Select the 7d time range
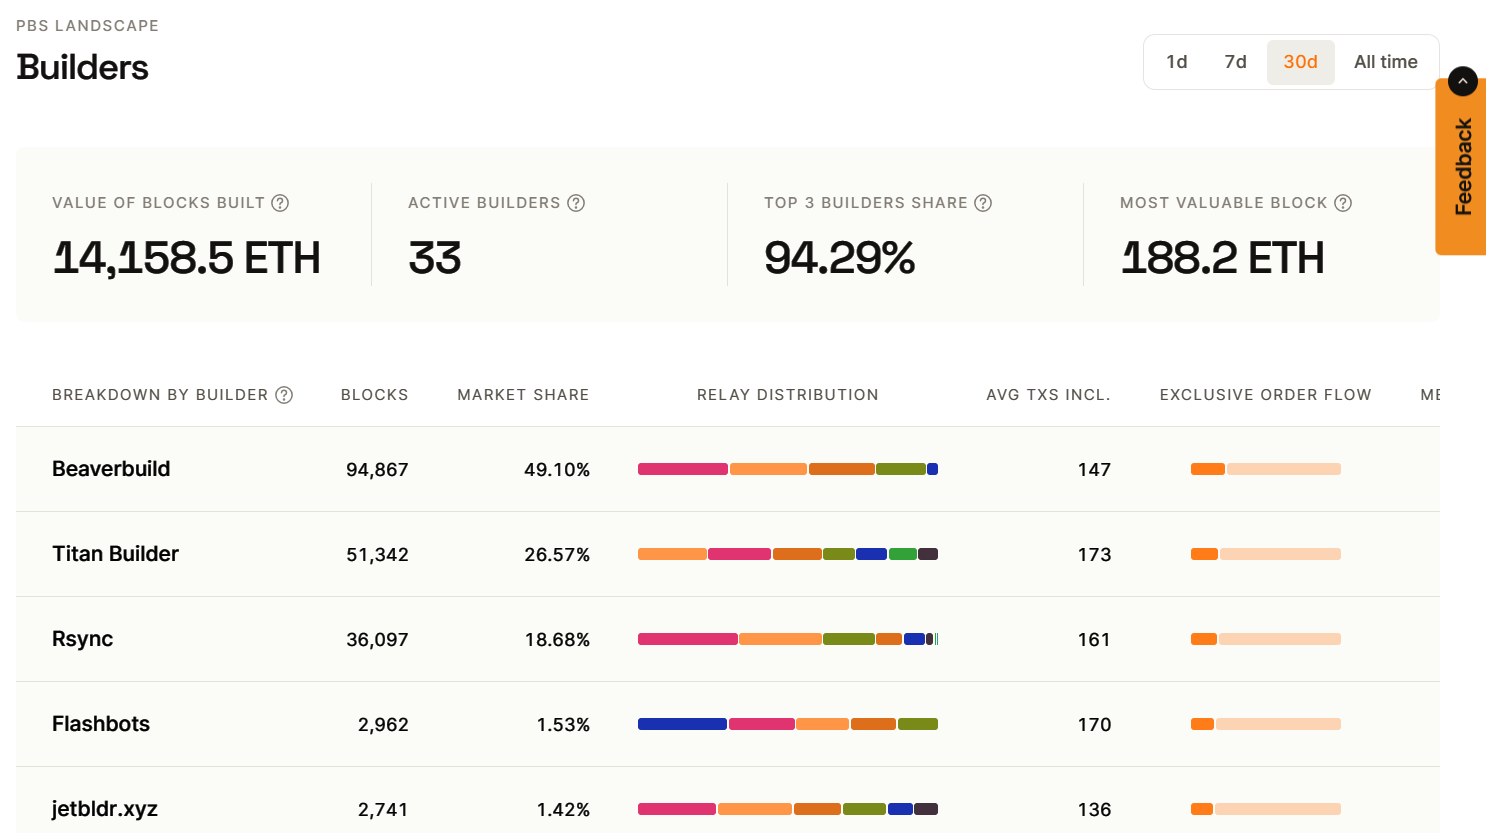The height and width of the screenshot is (833, 1486). [x=1235, y=62]
